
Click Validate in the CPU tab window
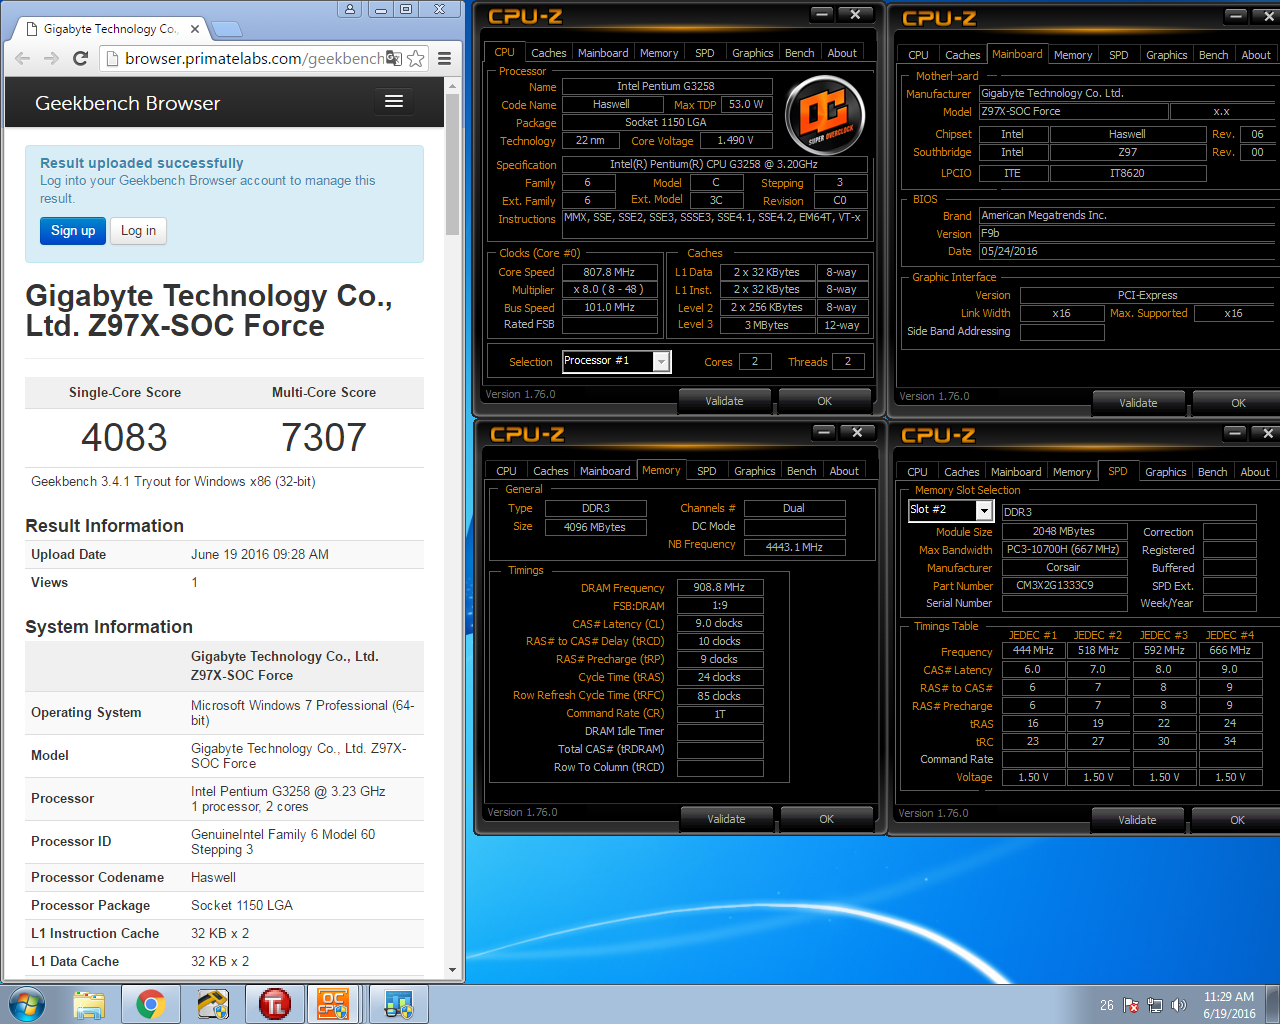pos(724,401)
